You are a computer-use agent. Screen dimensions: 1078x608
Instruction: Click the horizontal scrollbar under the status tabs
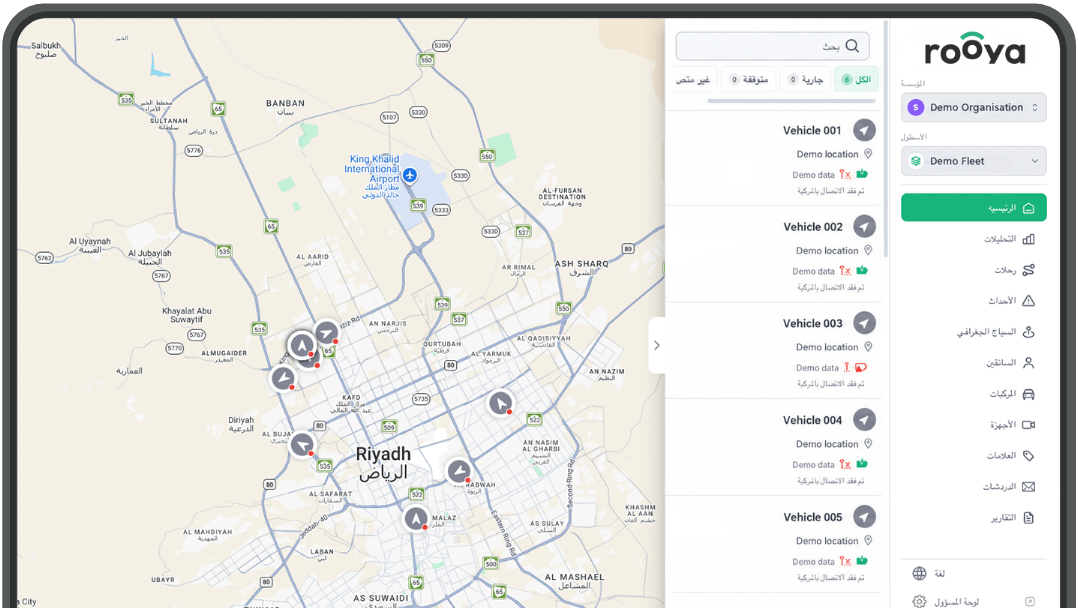click(791, 101)
